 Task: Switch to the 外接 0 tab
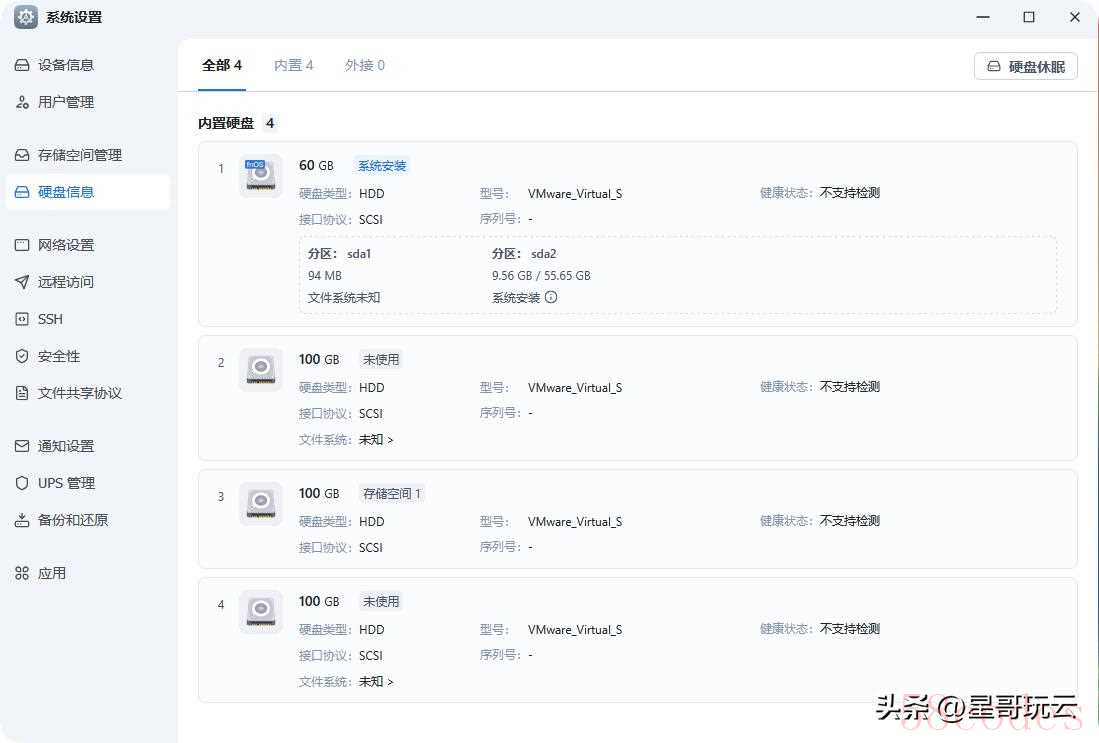(x=364, y=65)
